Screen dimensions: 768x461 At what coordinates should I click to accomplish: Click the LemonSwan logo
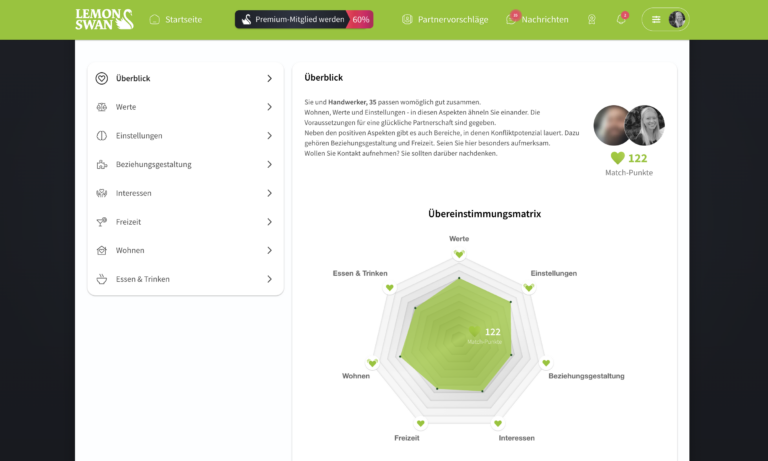pos(104,19)
